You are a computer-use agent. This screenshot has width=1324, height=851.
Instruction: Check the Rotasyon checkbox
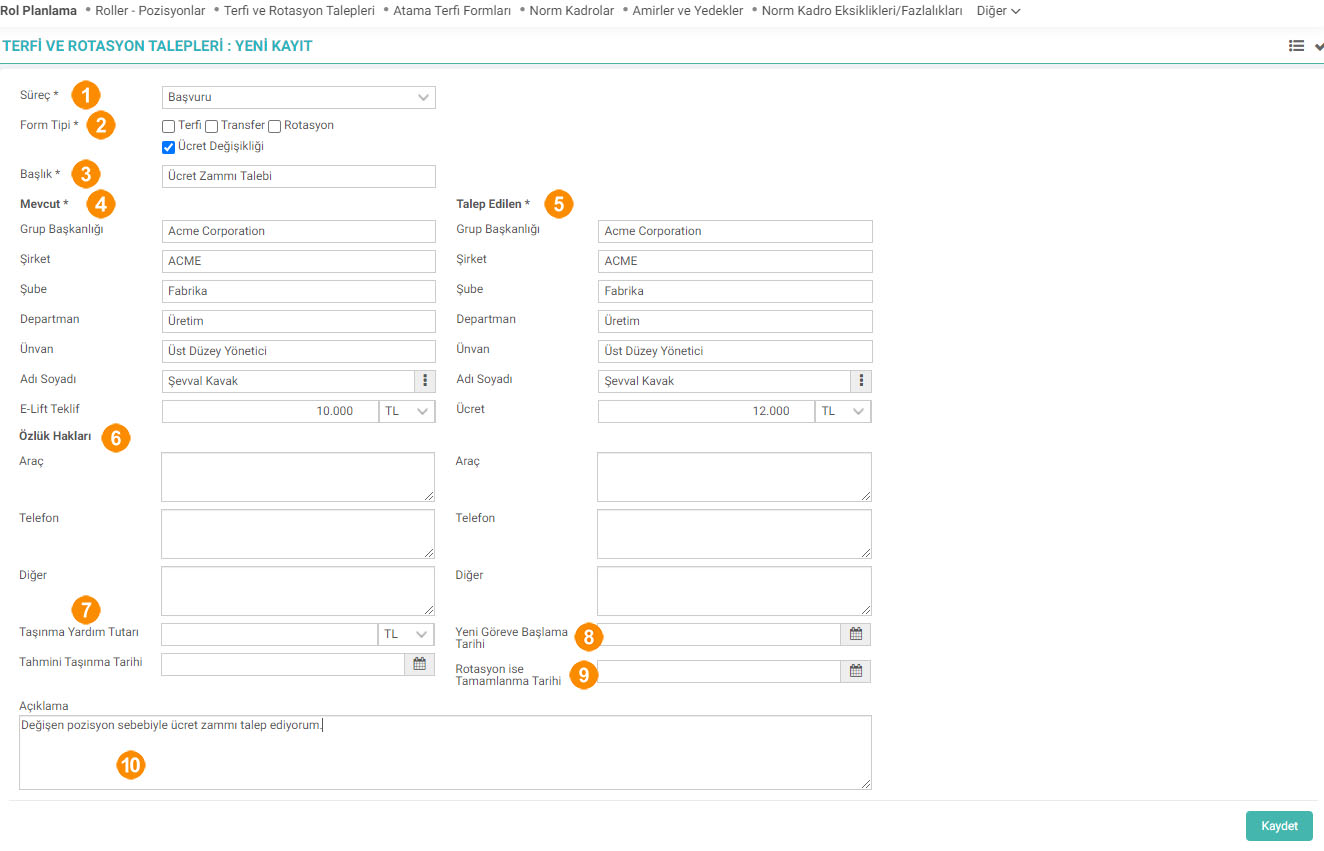click(x=275, y=127)
